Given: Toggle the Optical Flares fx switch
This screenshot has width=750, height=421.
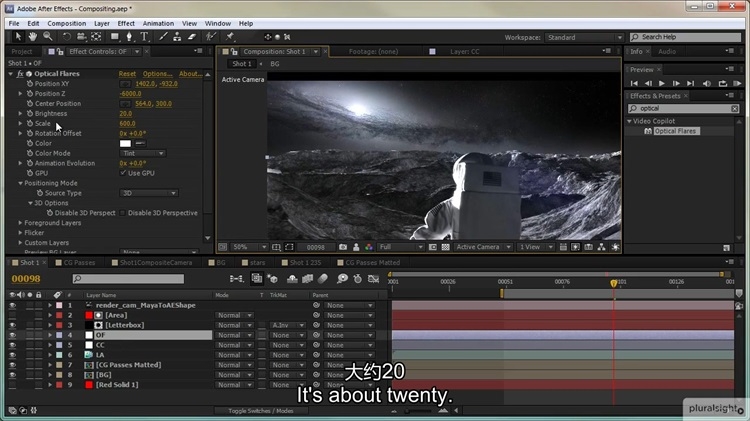Looking at the screenshot, I should (x=20, y=74).
